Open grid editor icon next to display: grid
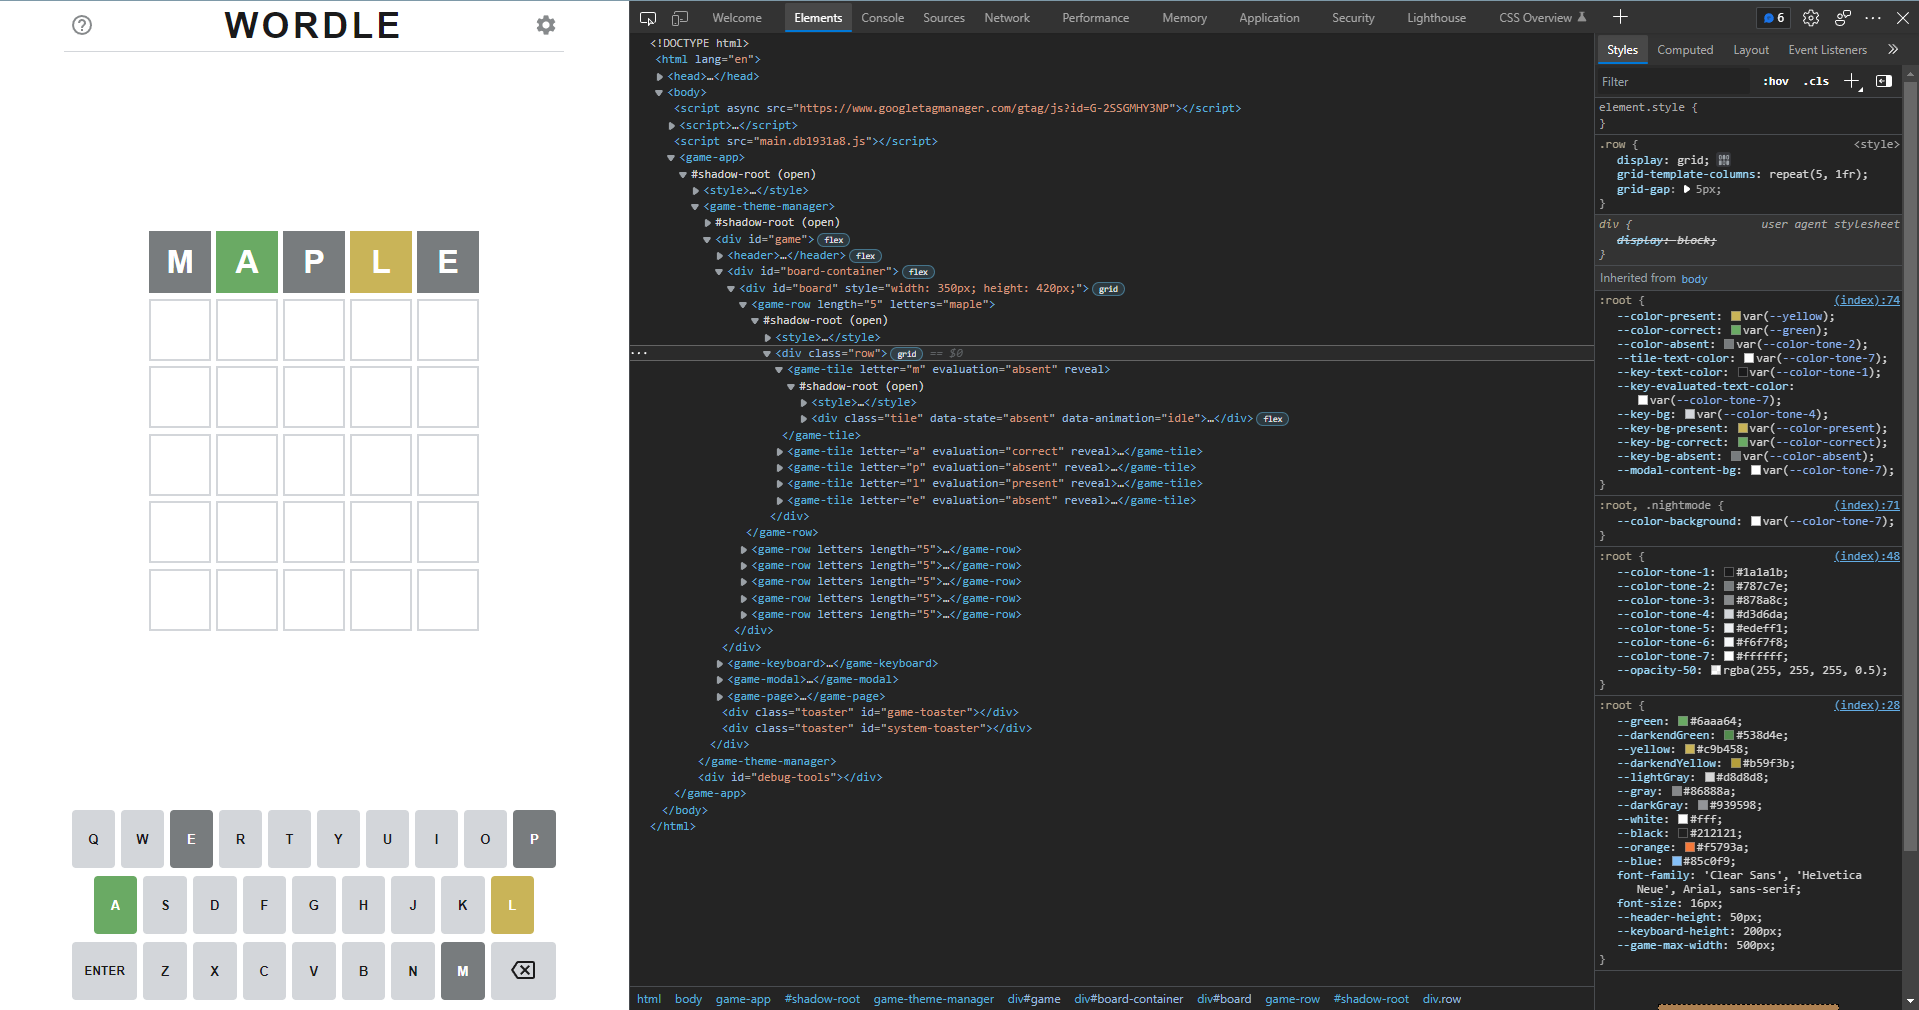 tap(1724, 160)
